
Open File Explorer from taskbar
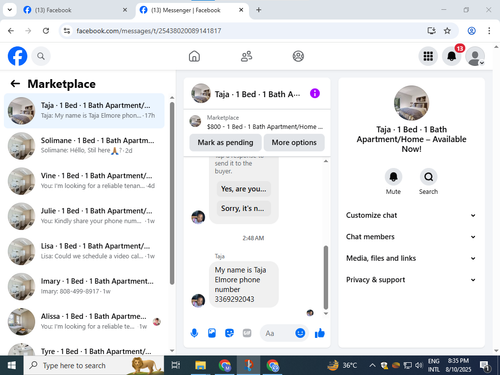pyautogui.click(x=200, y=366)
